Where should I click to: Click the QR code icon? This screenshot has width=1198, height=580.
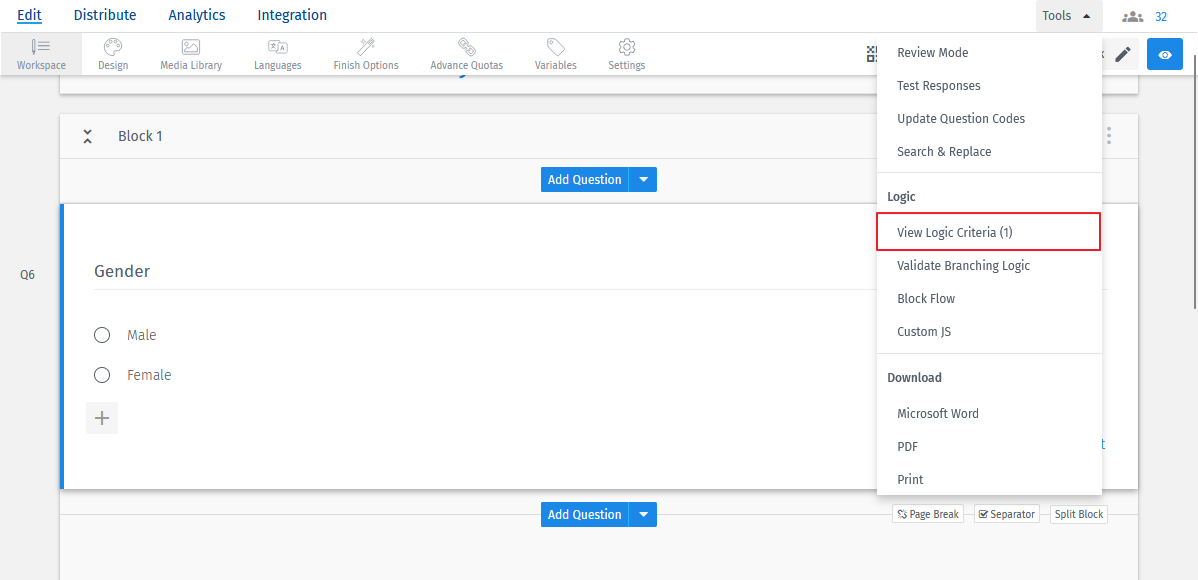(x=872, y=53)
